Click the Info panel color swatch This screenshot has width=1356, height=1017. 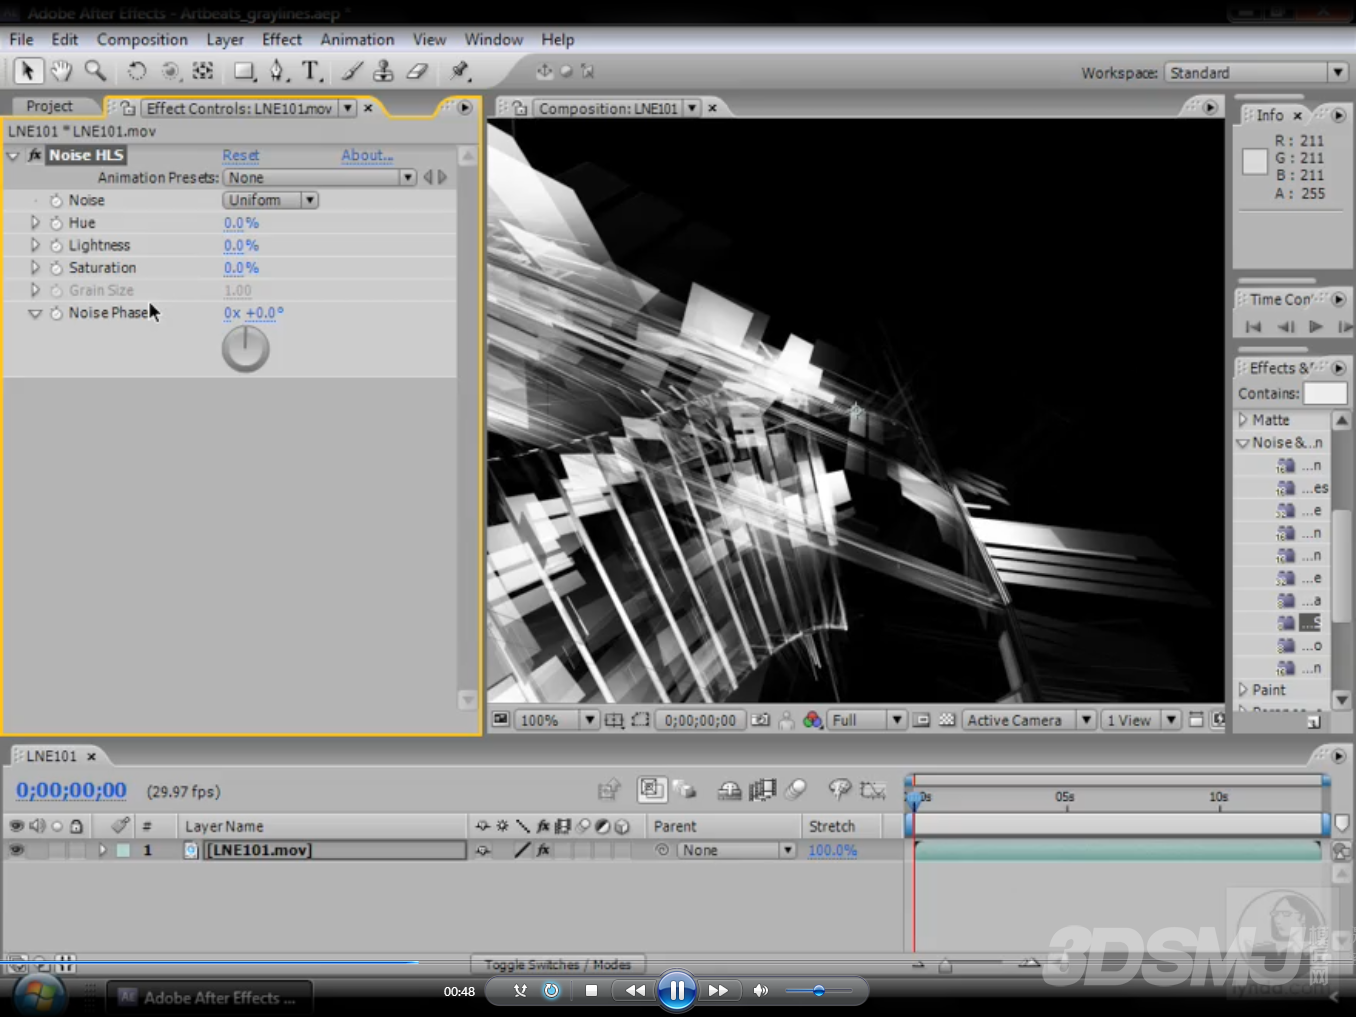pos(1255,162)
